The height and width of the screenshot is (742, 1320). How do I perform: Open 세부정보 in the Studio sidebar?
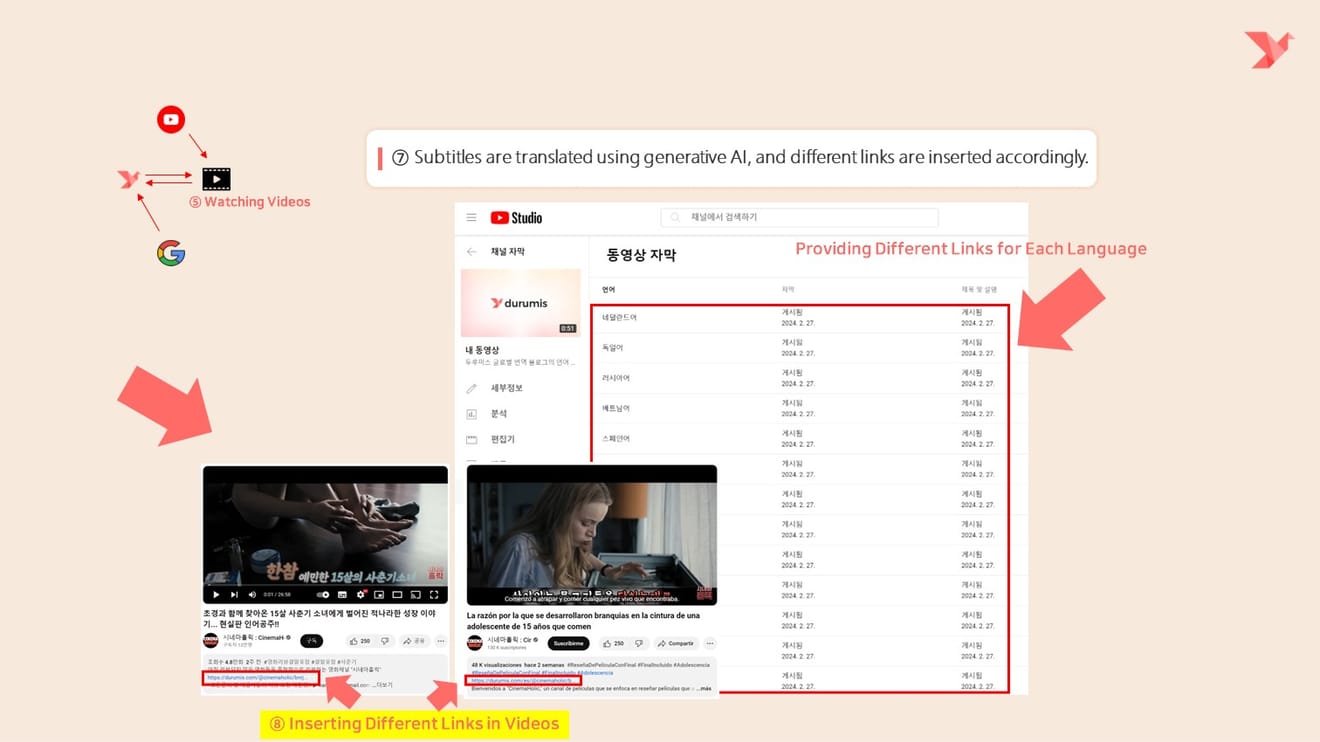pyautogui.click(x=507, y=388)
